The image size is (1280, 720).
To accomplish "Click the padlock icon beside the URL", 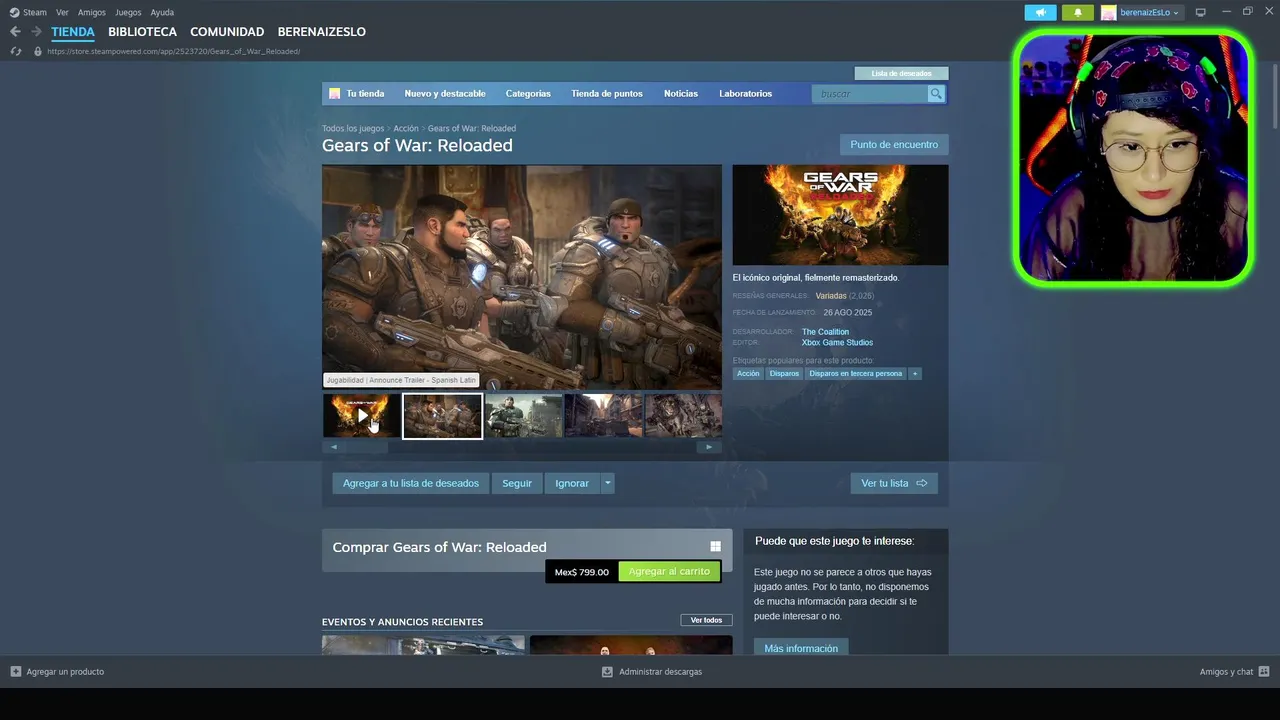I will point(38,51).
